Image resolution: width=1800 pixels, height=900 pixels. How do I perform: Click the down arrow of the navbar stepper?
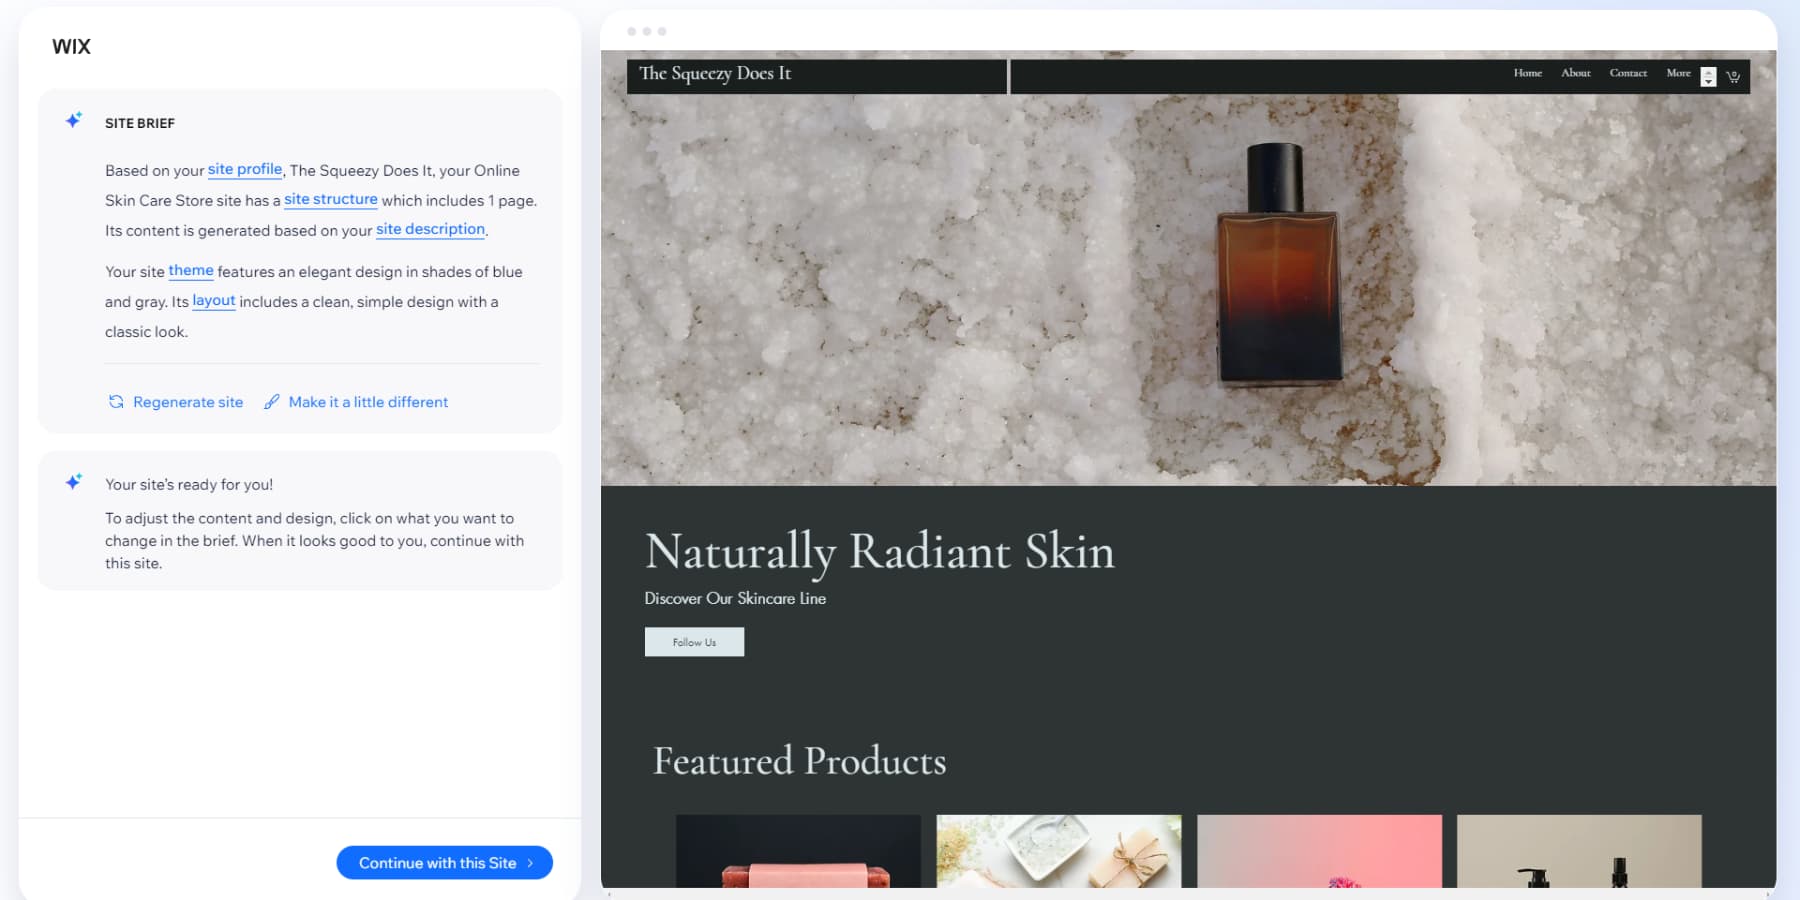point(1707,81)
